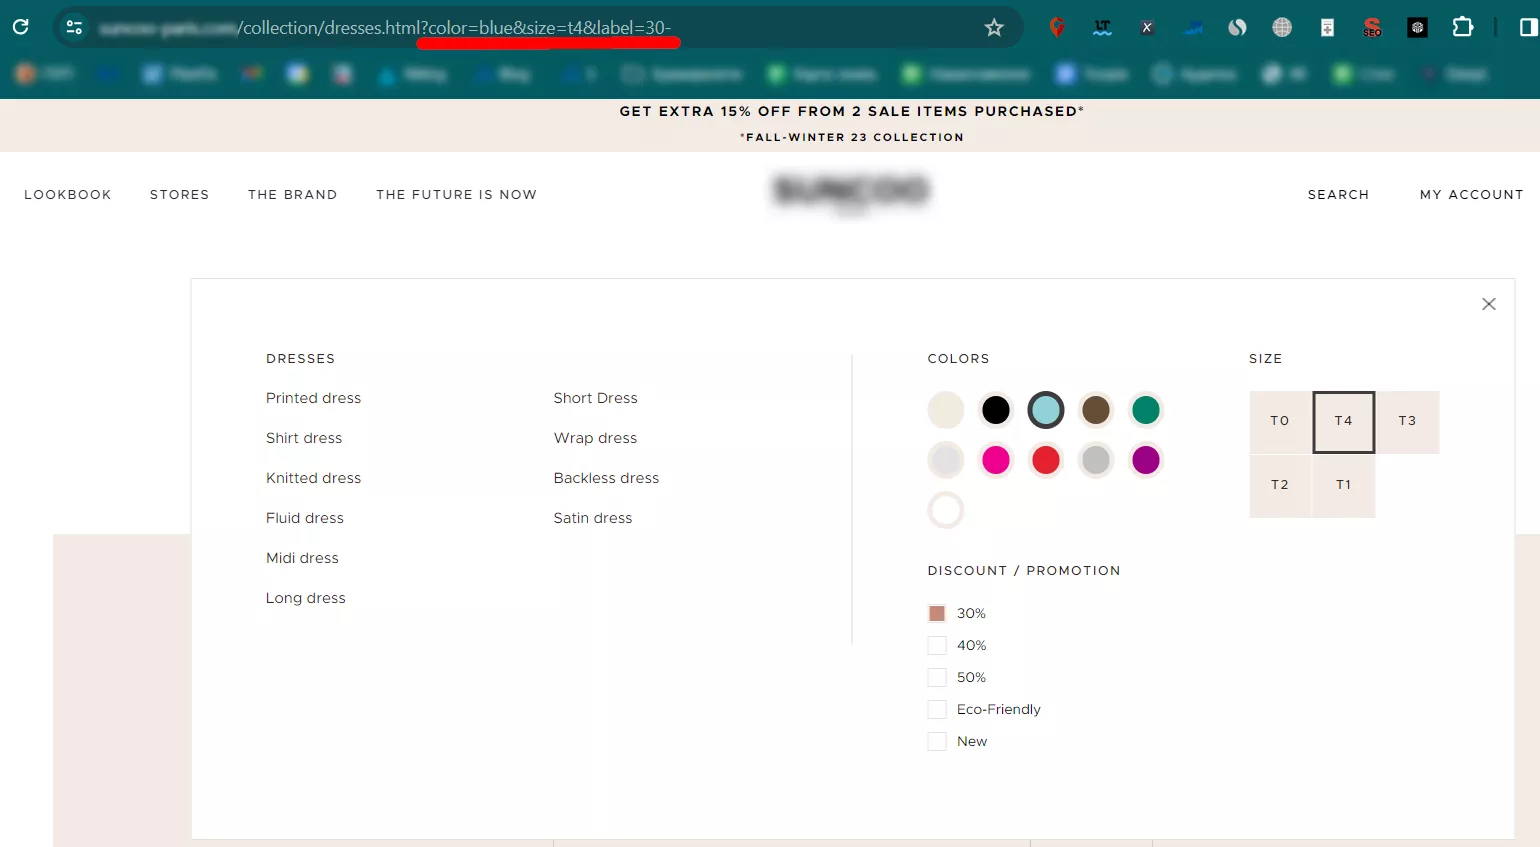Select Midi dress category
Viewport: 1540px width, 847px height.
pyautogui.click(x=302, y=558)
